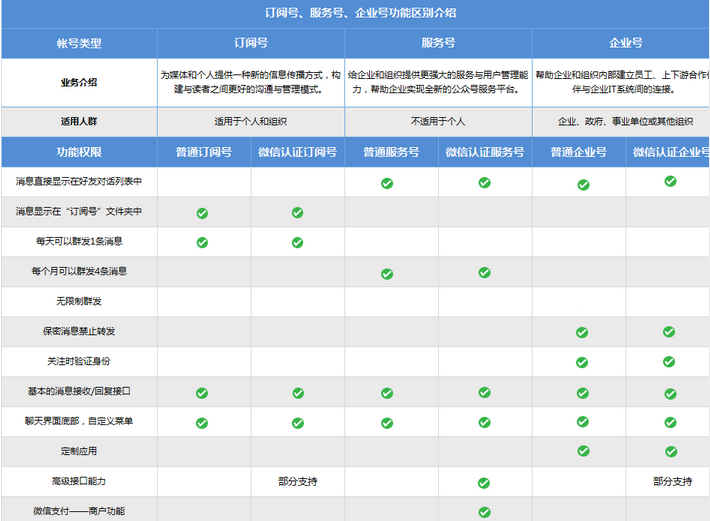Click the 保密消息禁止转发 row label
Screen dimensions: 710x521
tap(79, 331)
